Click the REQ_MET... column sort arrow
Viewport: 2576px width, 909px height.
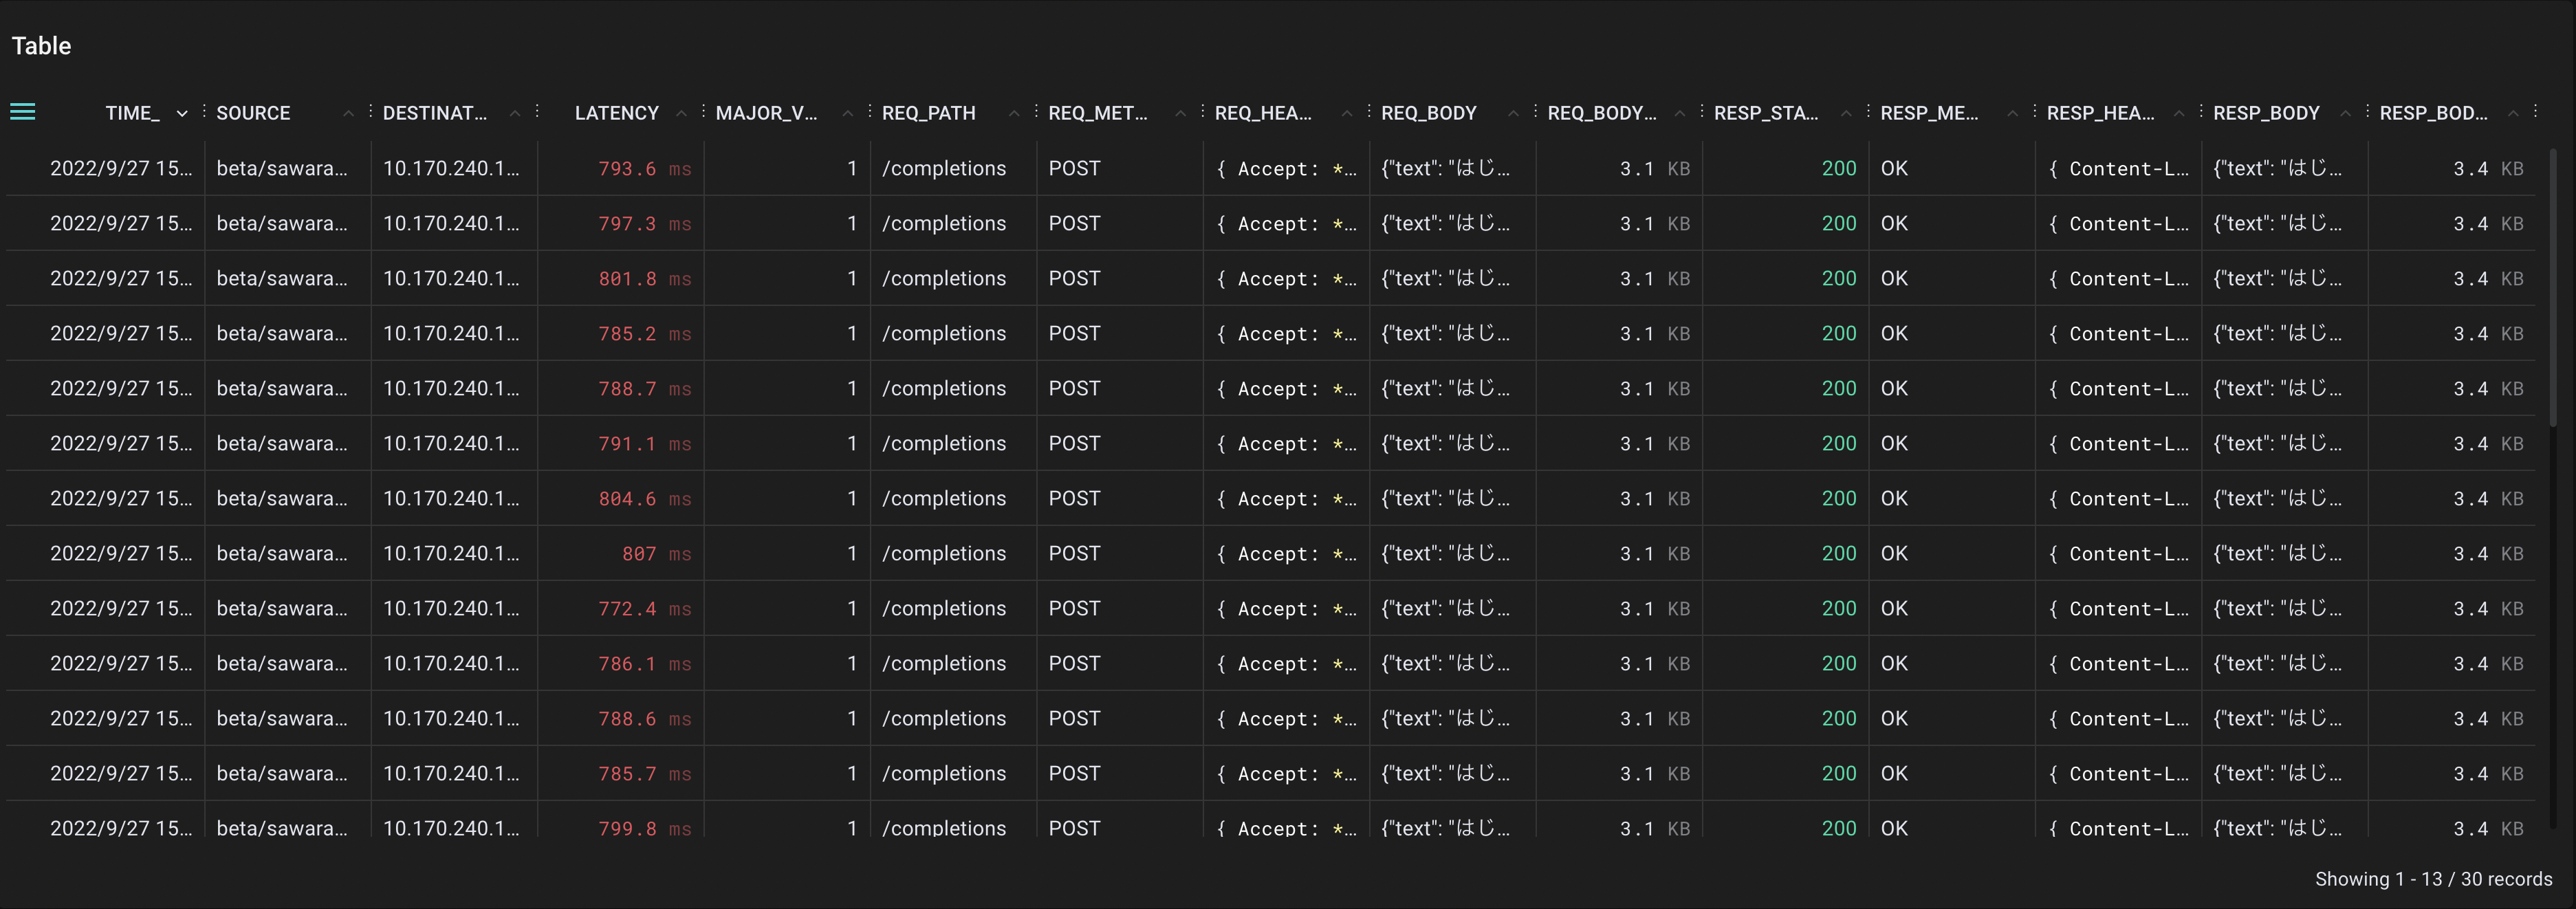1180,114
